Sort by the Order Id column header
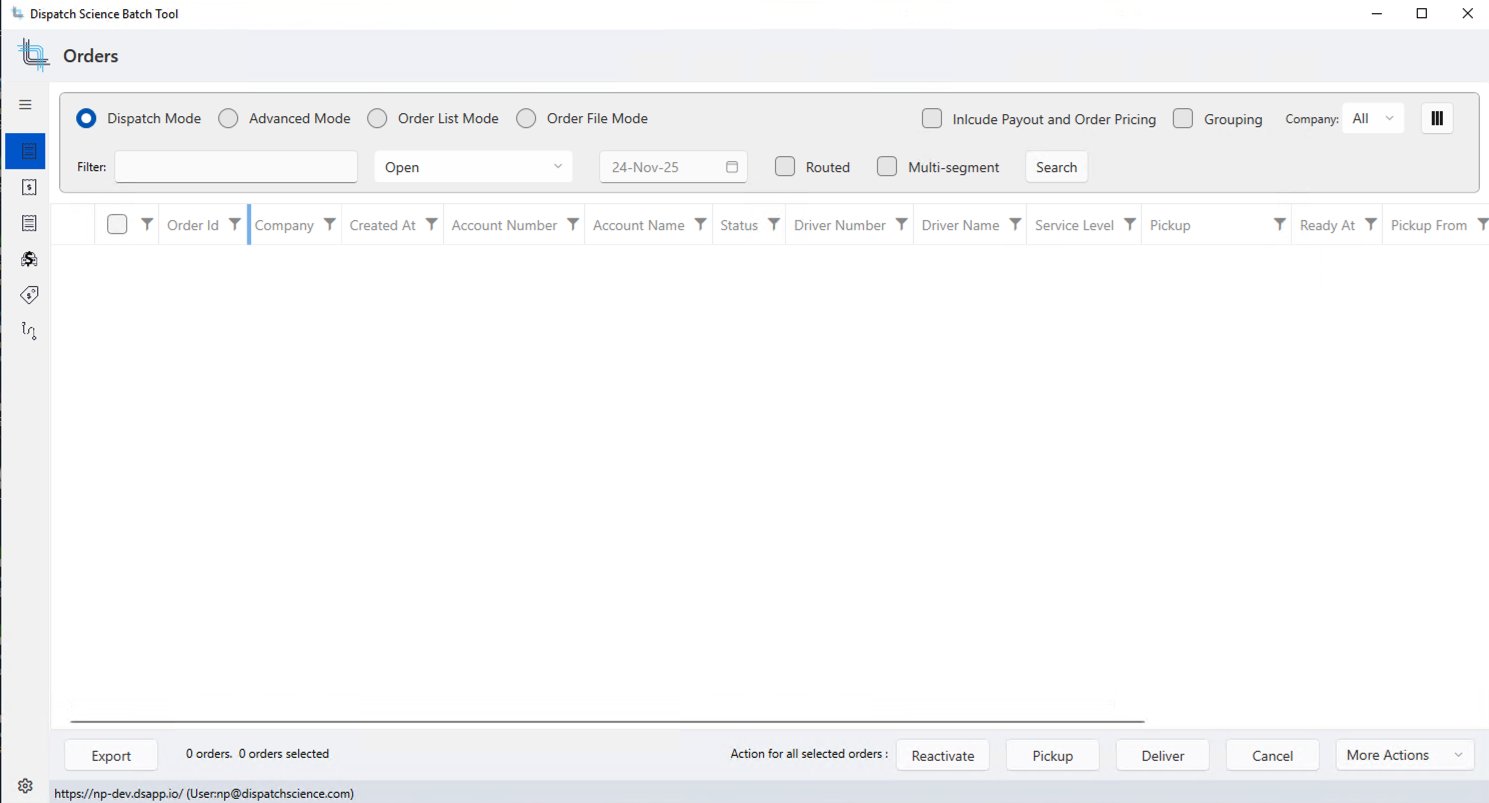 coord(193,225)
